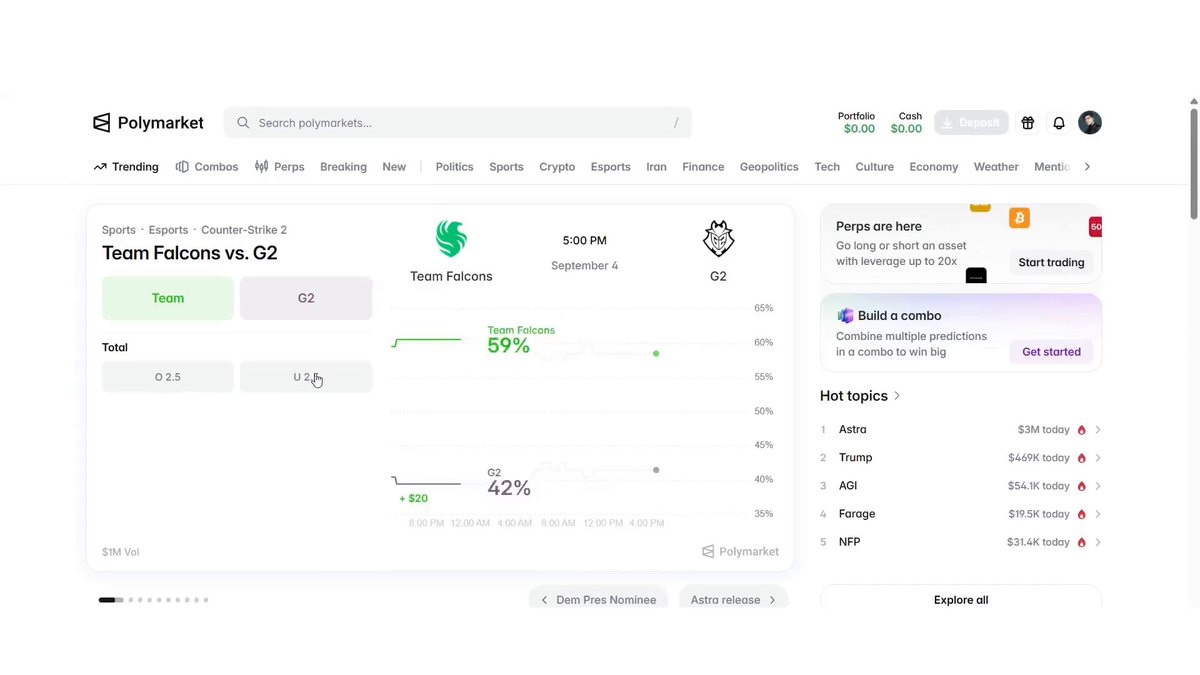Open the Geopolitics category
Screen dimensions: 1200x675
coord(769,167)
